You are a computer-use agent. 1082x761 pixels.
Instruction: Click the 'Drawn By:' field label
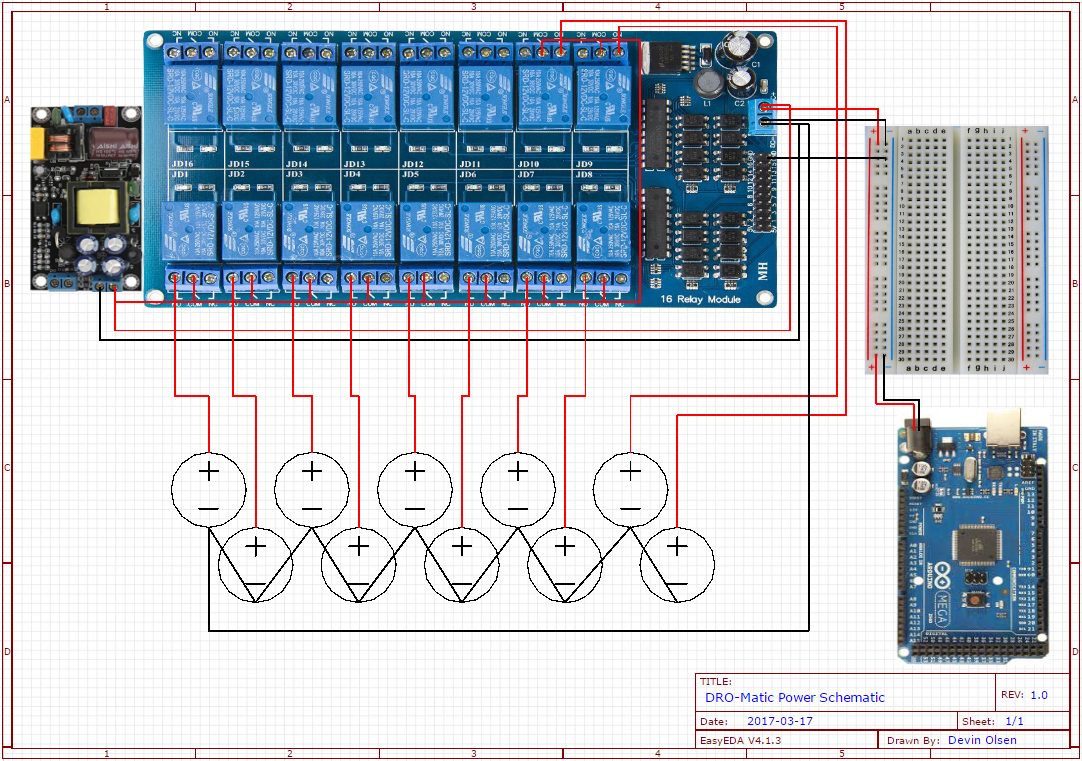[x=913, y=740]
